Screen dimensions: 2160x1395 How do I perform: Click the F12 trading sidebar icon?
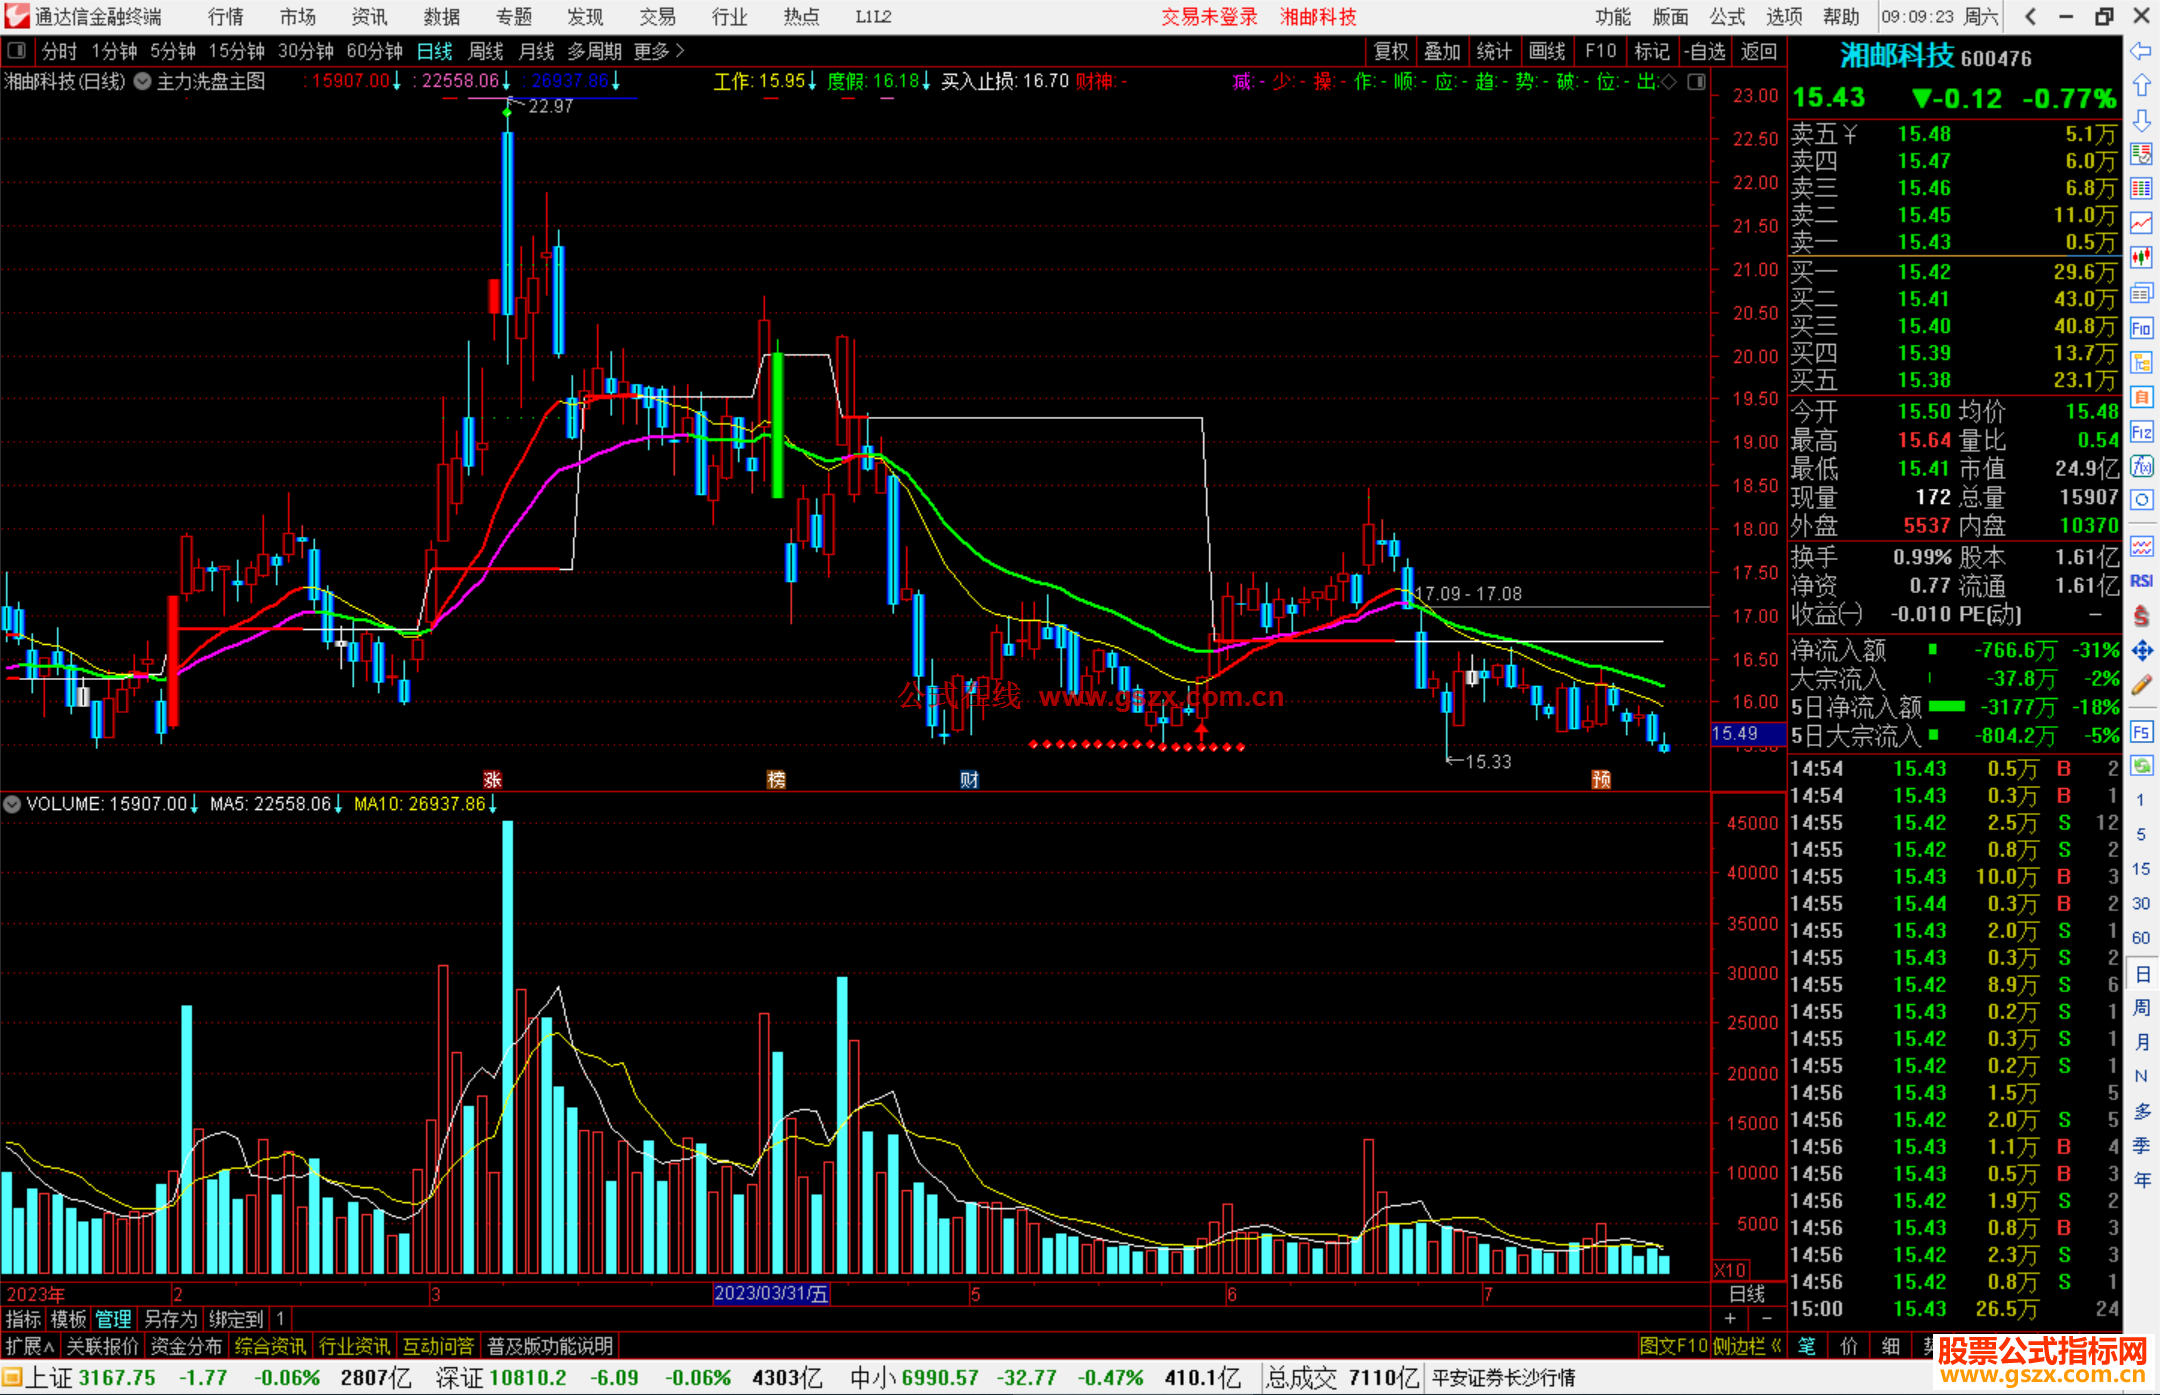pos(2141,432)
